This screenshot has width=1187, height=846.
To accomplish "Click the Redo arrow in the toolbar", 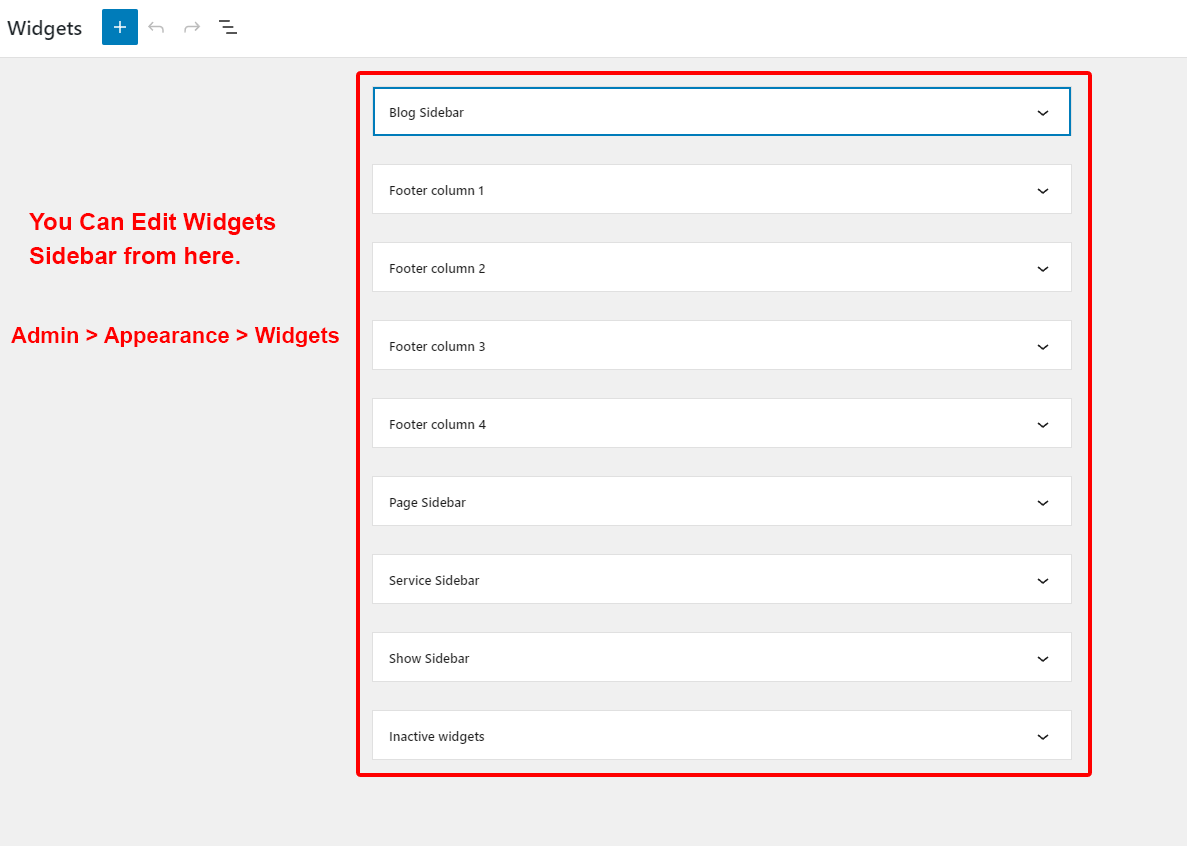I will click(x=192, y=27).
